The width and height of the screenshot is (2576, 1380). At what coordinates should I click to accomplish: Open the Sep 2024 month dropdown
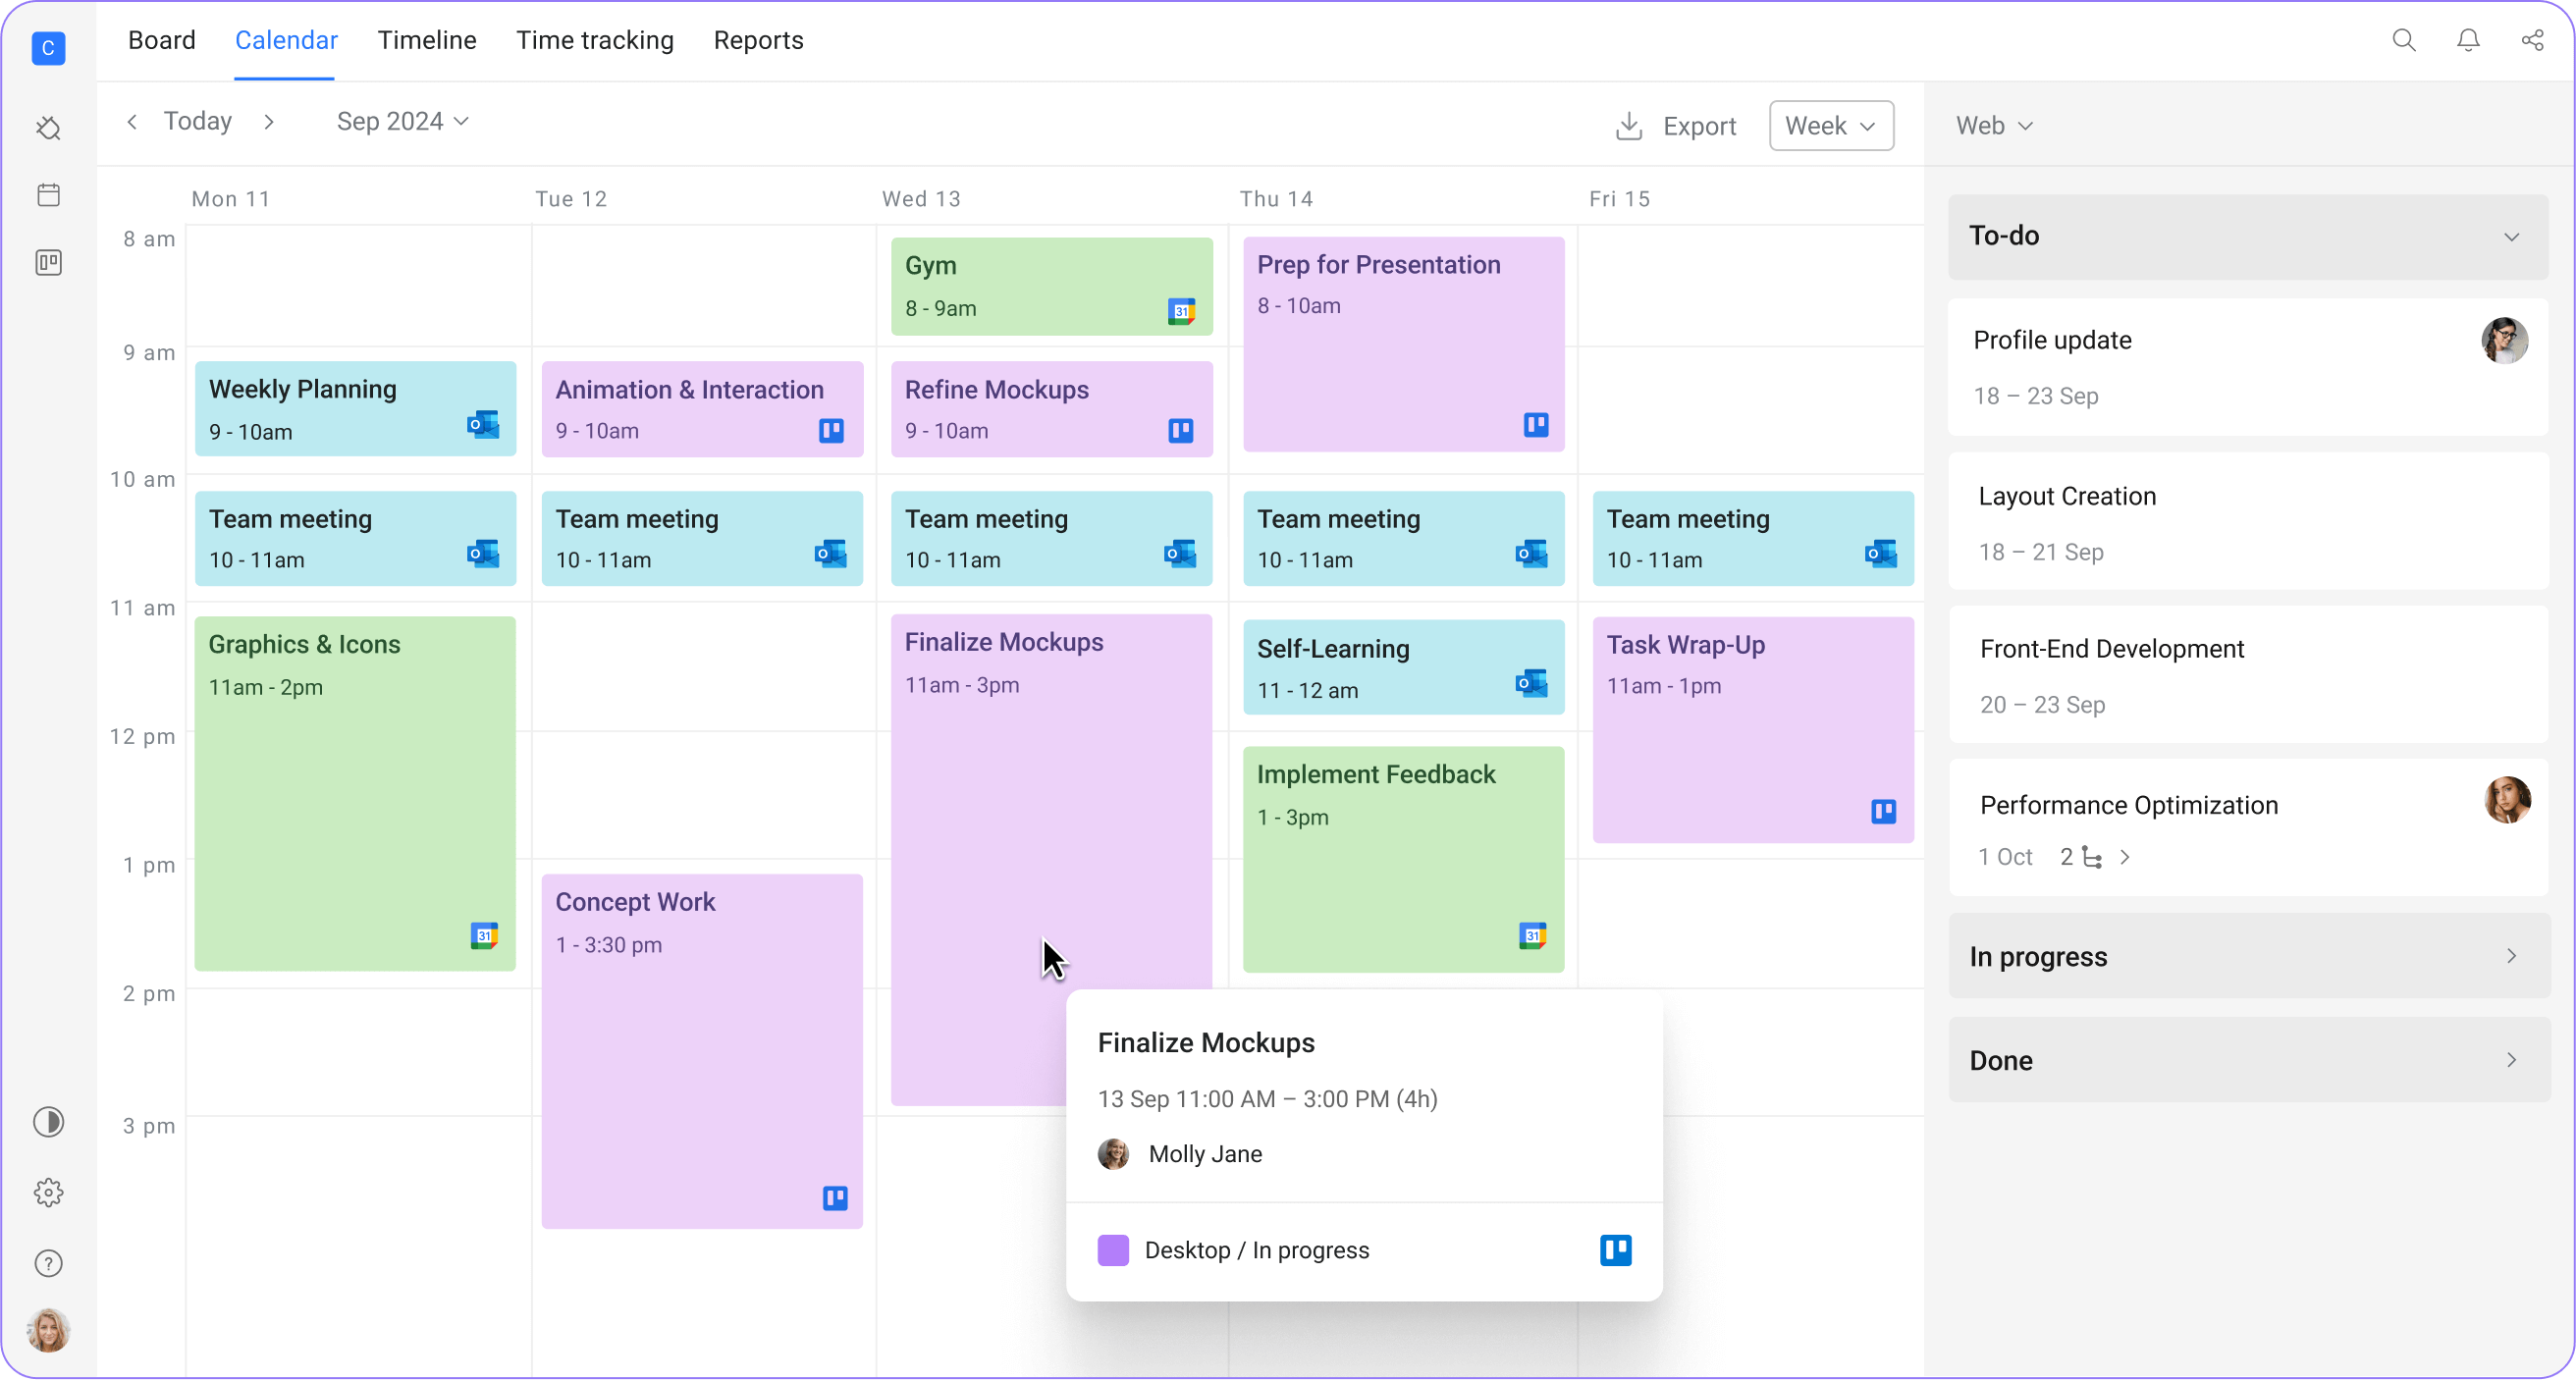pos(402,122)
